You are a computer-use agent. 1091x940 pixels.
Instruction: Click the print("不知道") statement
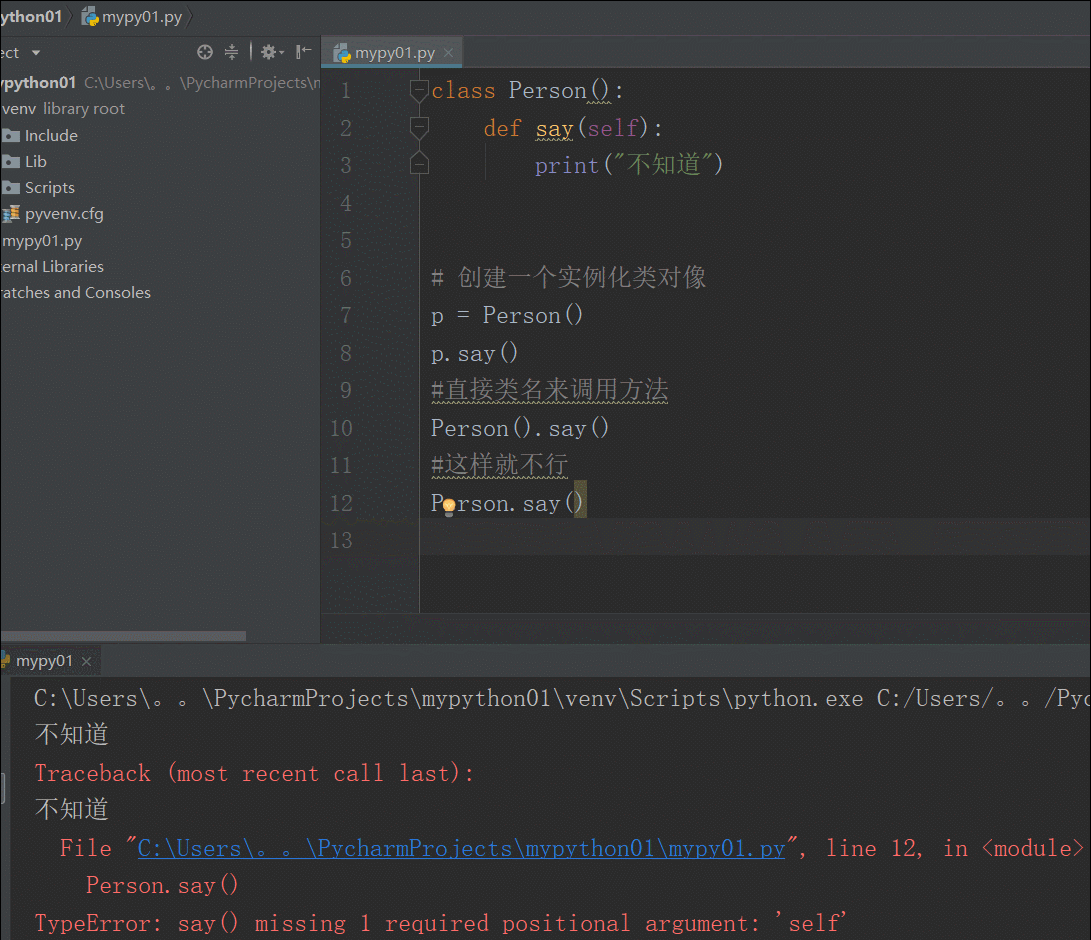tap(629, 166)
